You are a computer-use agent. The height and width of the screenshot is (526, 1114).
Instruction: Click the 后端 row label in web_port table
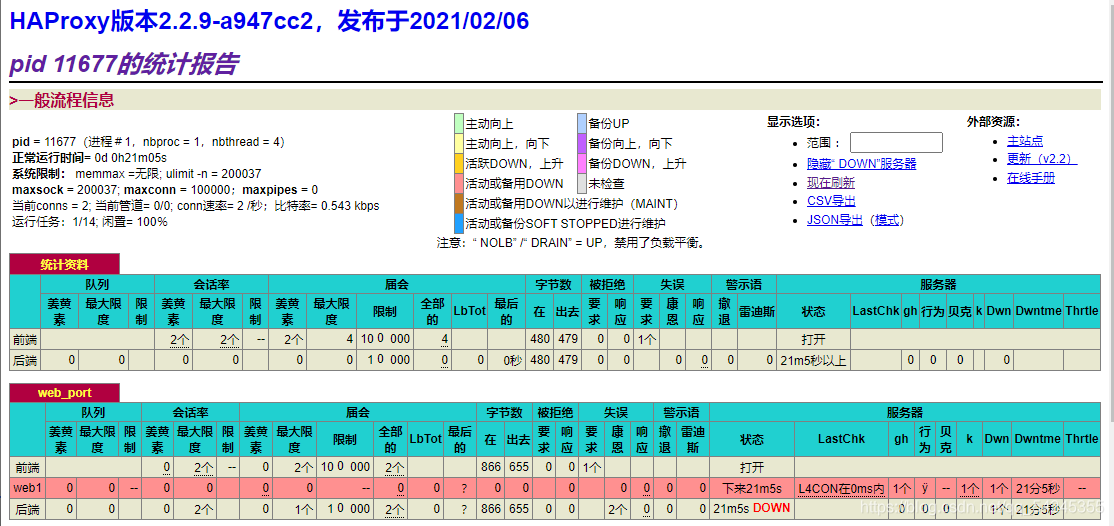(28, 509)
